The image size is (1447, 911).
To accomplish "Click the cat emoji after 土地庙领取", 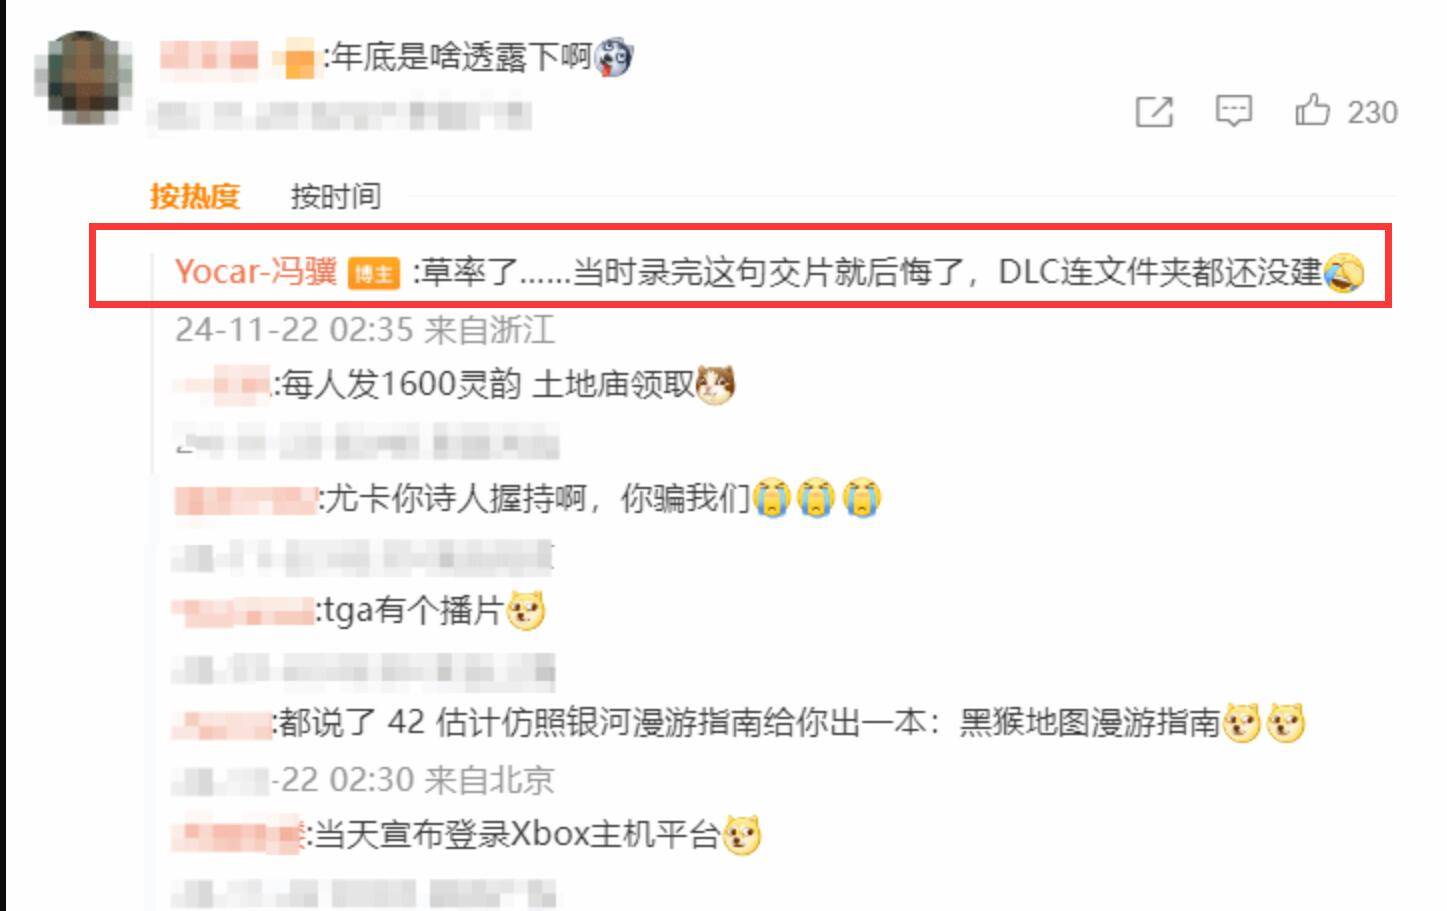I will click(715, 384).
